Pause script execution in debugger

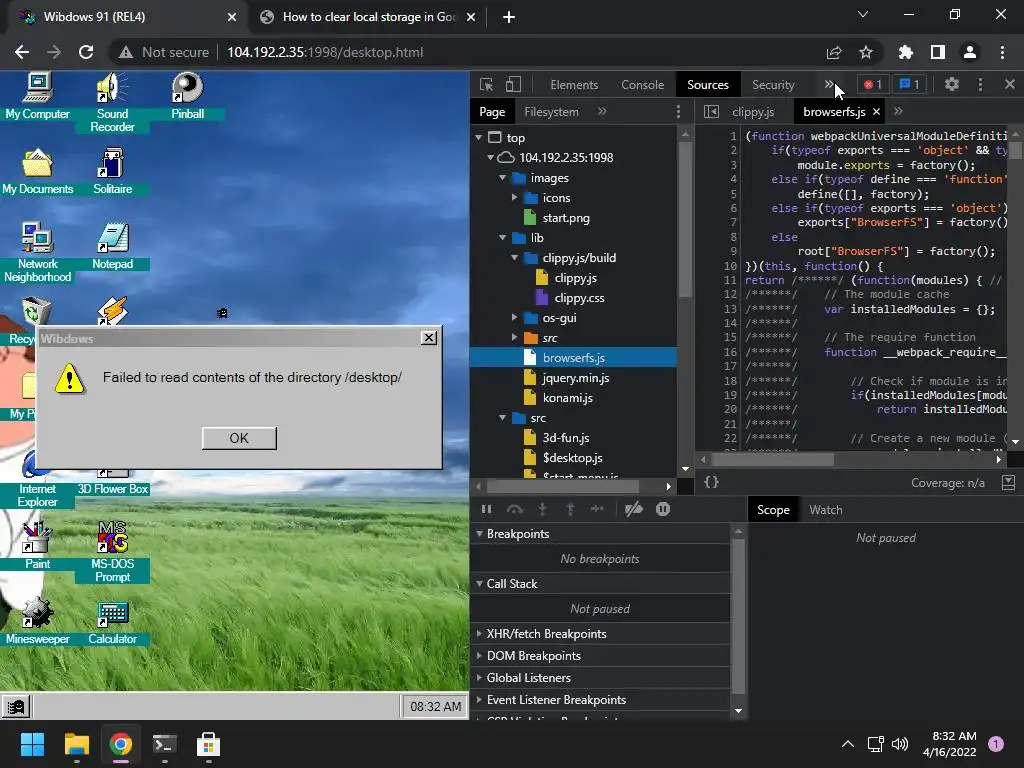click(x=487, y=509)
